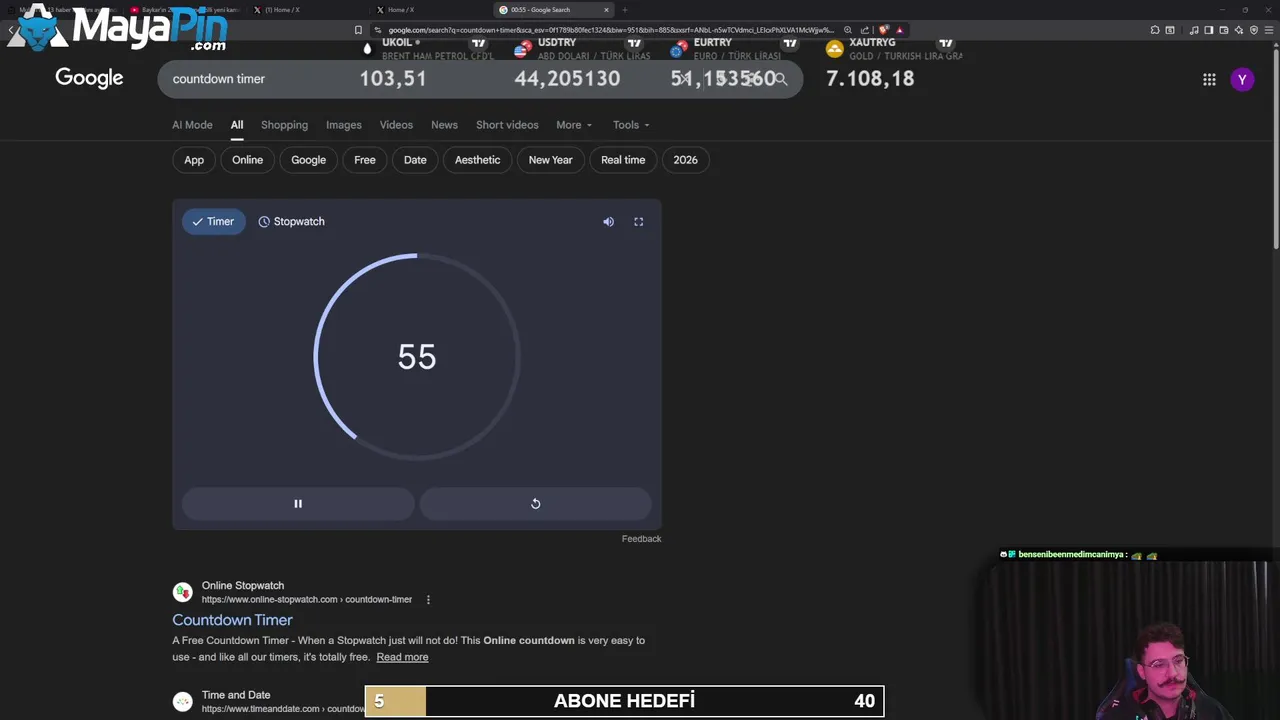Image resolution: width=1280 pixels, height=720 pixels.
Task: Open Brave VPN shield icon
Action: click(x=1254, y=30)
